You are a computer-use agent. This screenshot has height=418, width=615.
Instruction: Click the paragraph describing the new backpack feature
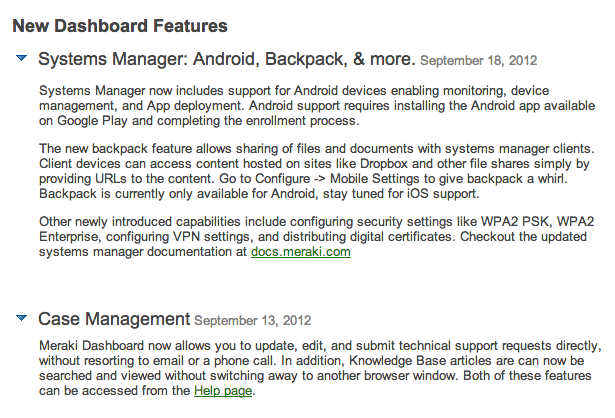tap(317, 171)
